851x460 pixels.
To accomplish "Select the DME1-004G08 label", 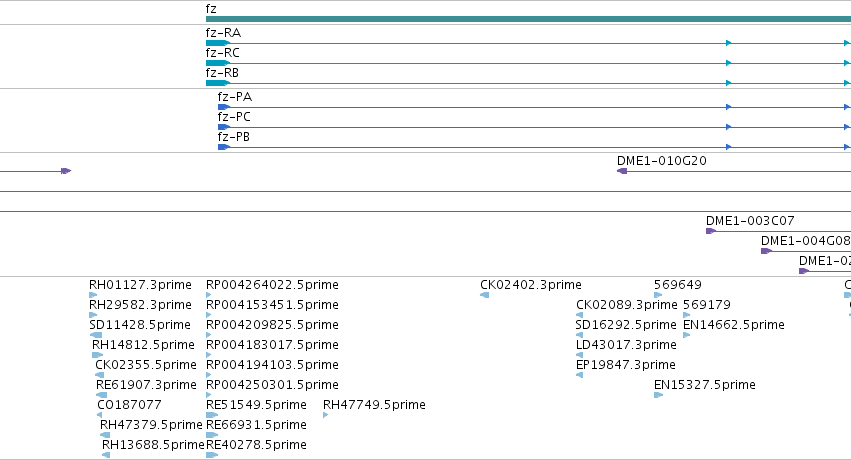I will click(805, 241).
